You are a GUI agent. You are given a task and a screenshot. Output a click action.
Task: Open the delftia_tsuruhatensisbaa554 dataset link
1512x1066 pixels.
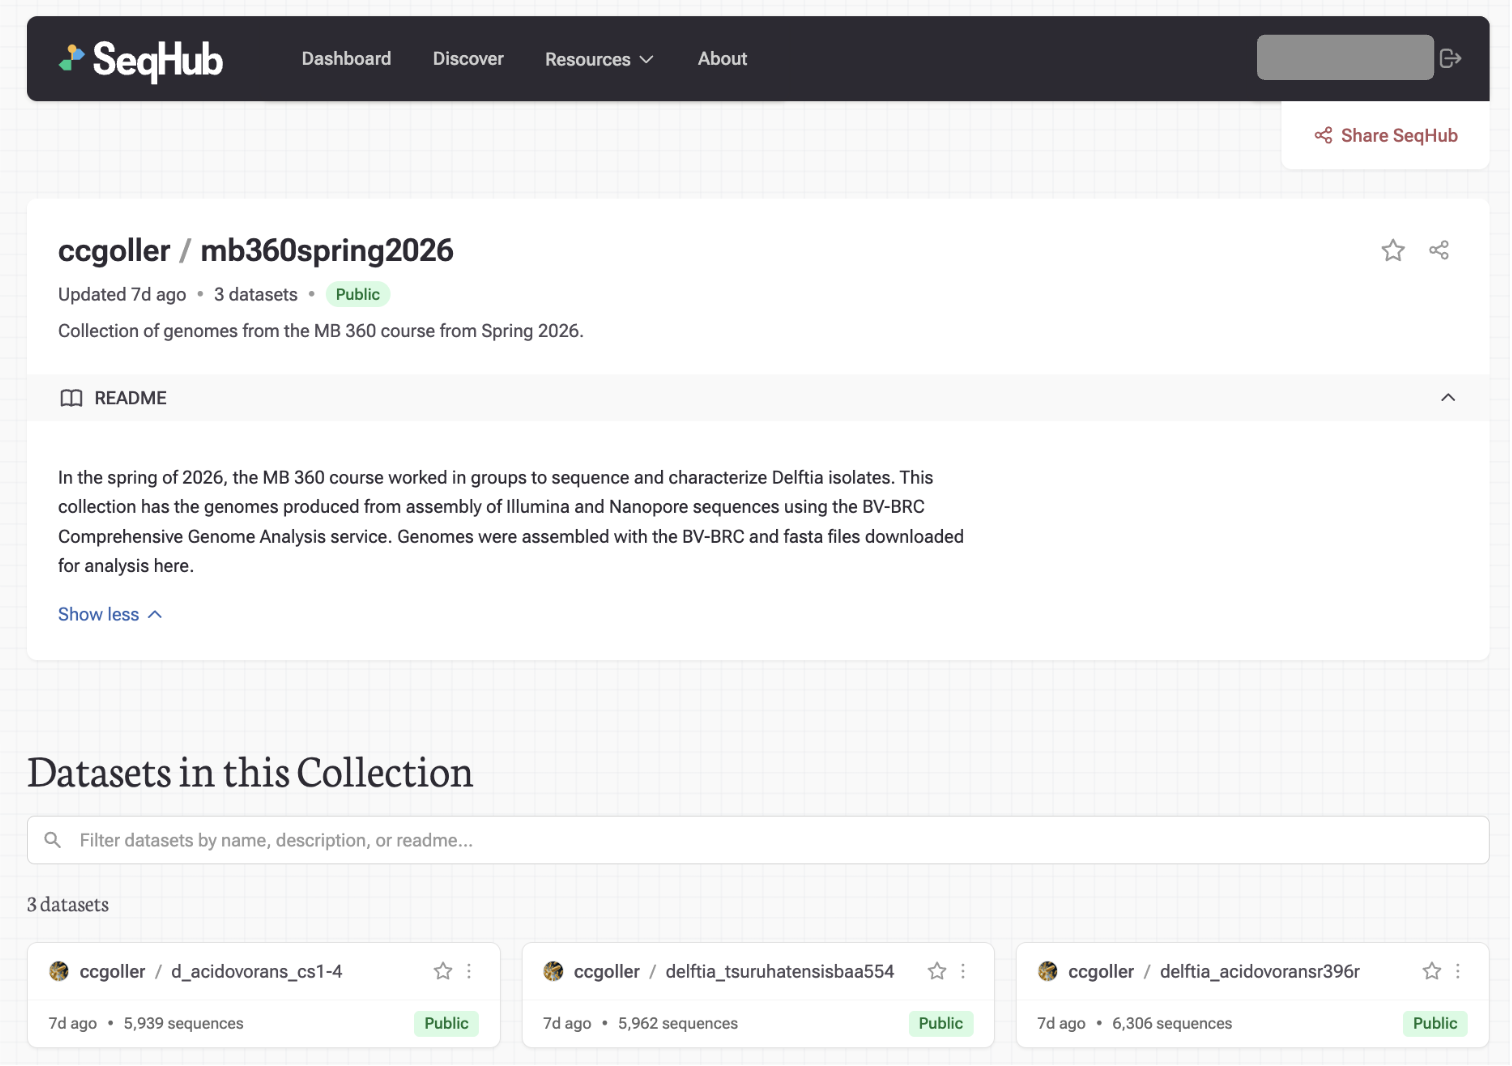point(780,971)
